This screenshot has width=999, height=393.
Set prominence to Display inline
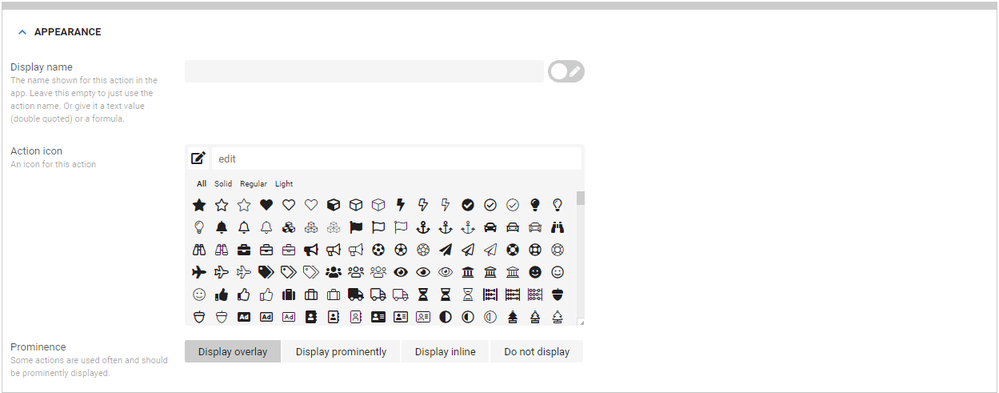click(x=445, y=352)
